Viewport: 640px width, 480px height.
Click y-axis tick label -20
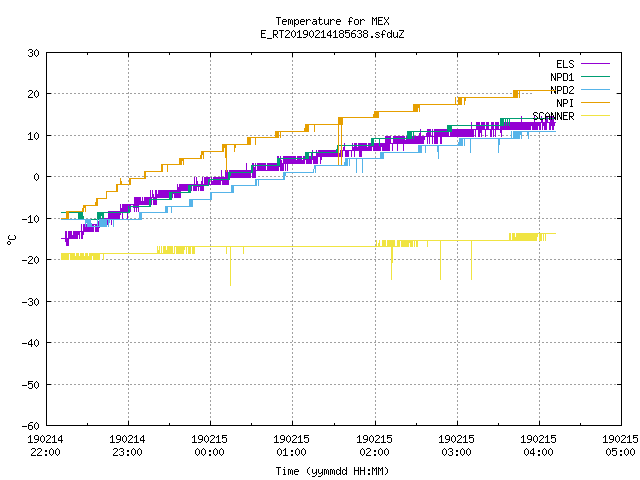(x=31, y=260)
